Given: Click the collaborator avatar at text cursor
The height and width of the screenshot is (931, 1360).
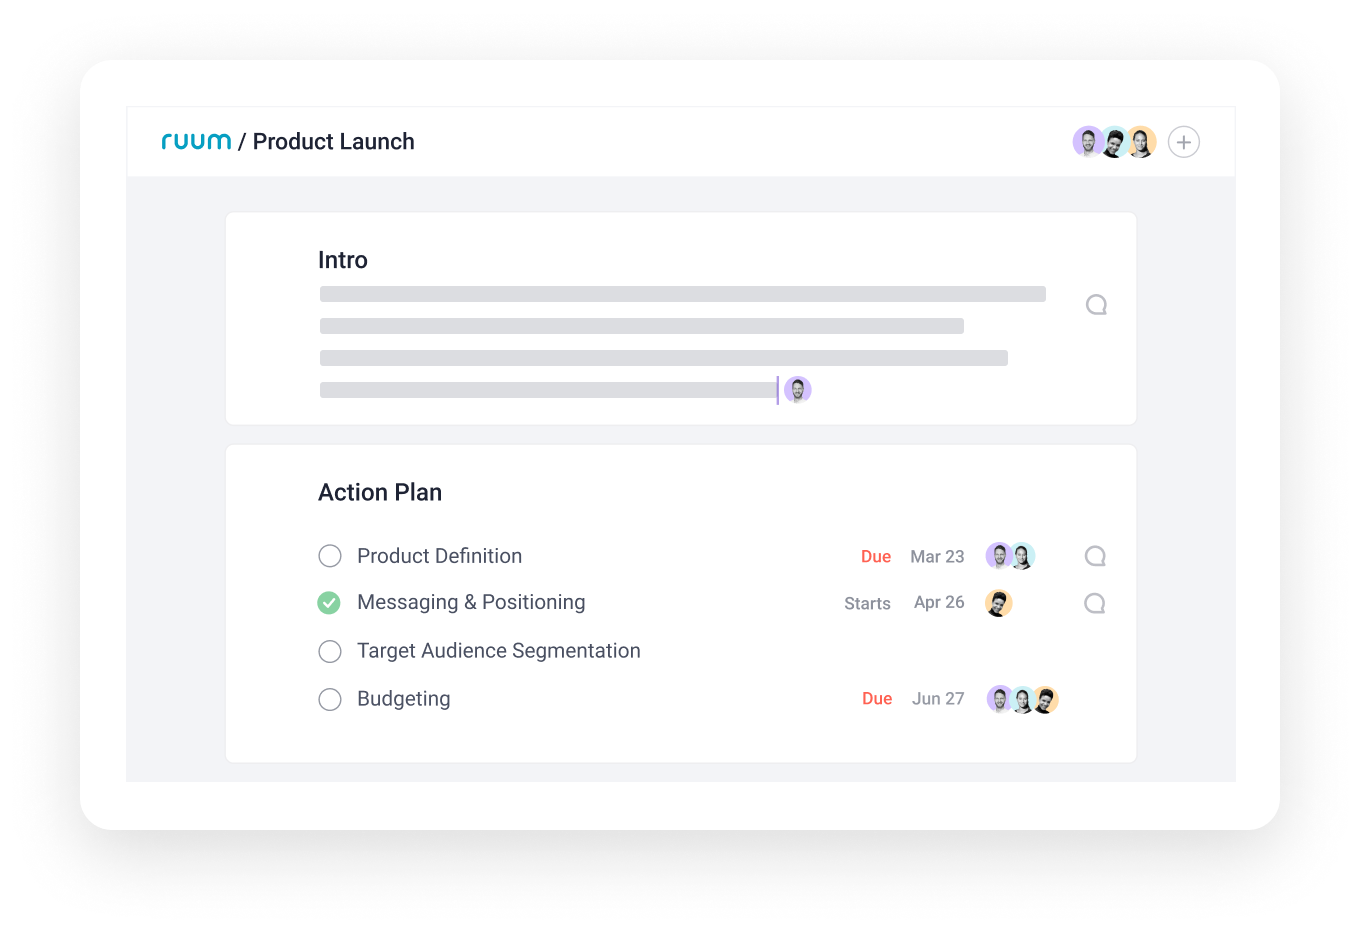Looking at the screenshot, I should 797,390.
